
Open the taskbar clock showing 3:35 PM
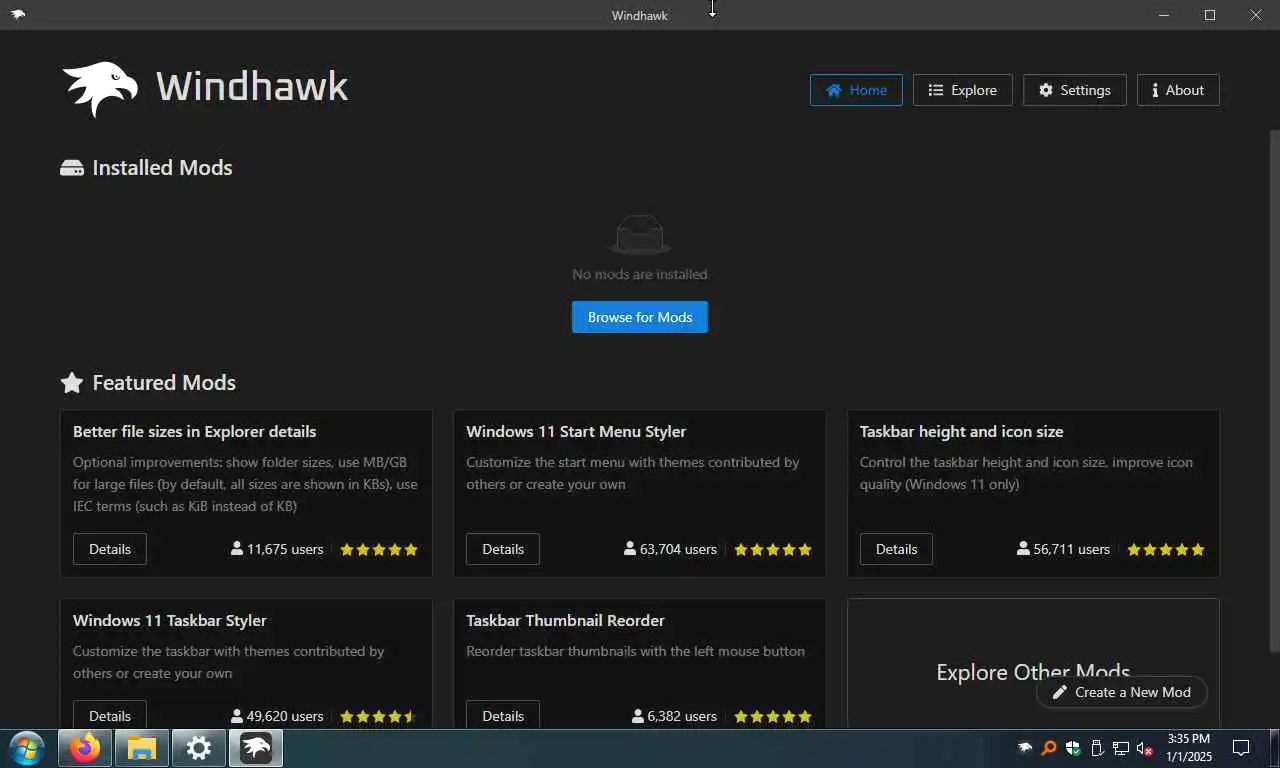point(1188,748)
